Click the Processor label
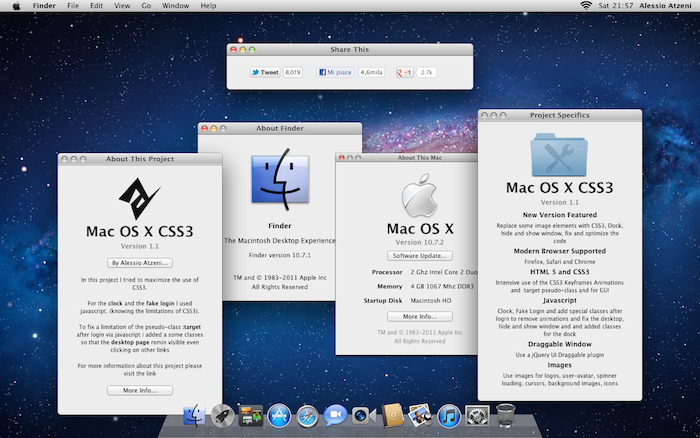The height and width of the screenshot is (438, 700). 387,272
